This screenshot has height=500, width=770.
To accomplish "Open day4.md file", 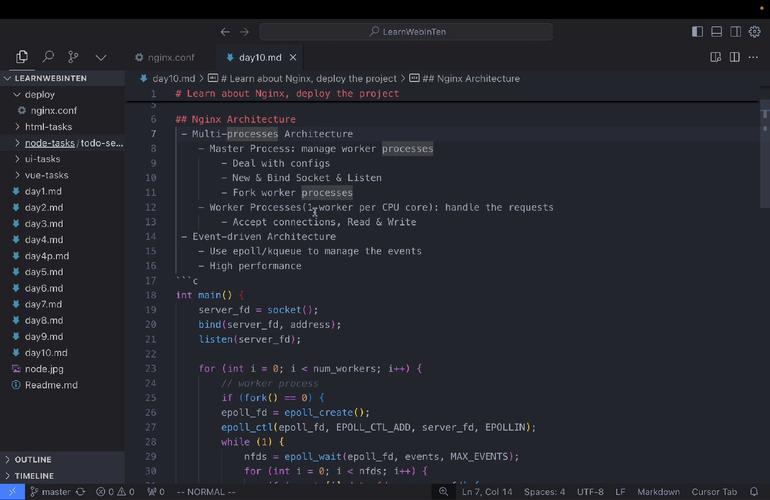I will pyautogui.click(x=62, y=240).
